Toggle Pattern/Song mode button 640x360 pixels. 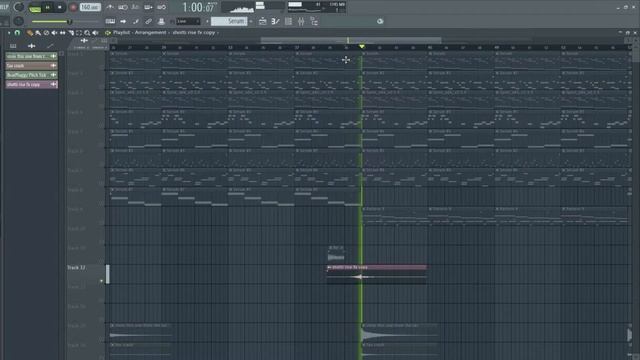(35, 8)
